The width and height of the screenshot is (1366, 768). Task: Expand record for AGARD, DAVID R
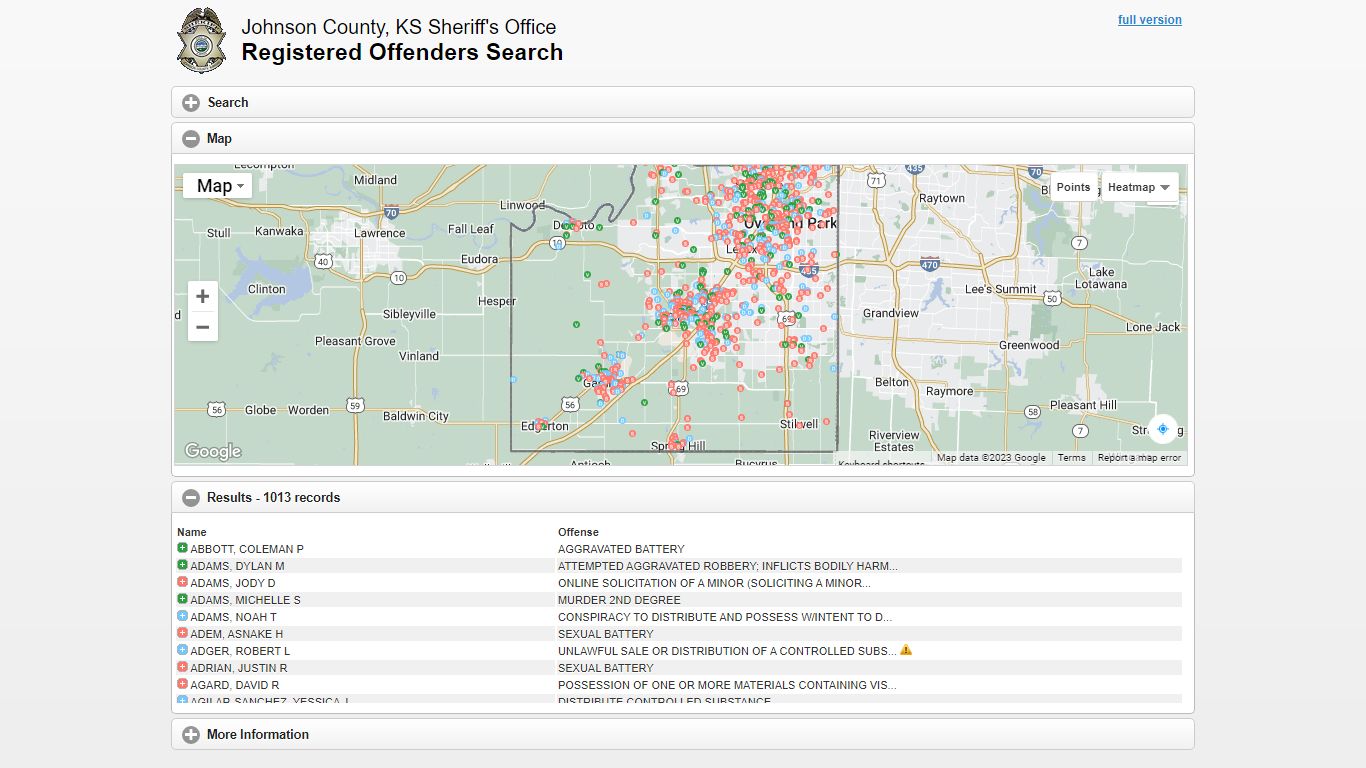pos(182,685)
